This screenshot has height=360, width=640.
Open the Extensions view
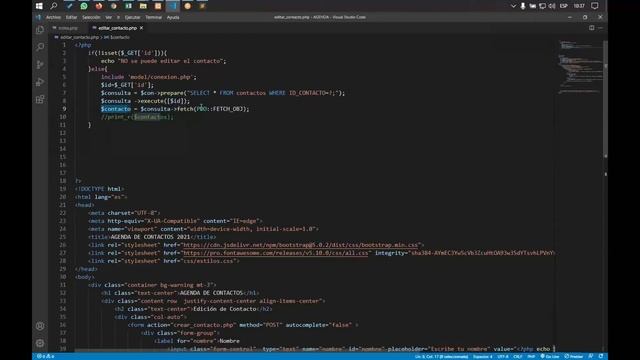click(x=40, y=99)
